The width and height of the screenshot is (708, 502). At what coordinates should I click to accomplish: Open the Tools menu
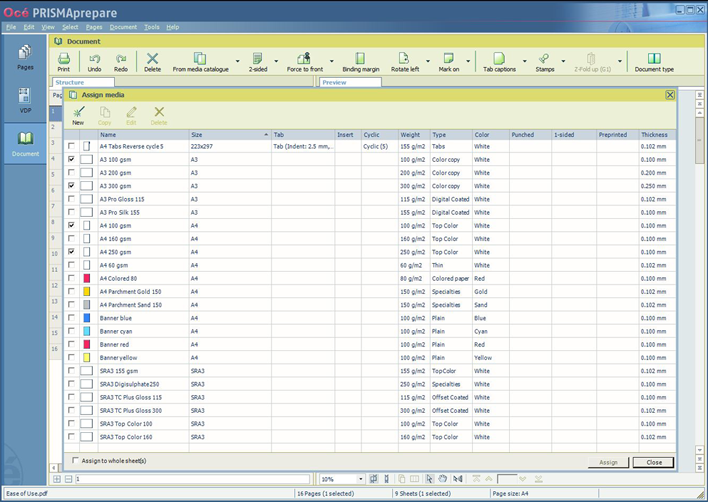click(152, 27)
